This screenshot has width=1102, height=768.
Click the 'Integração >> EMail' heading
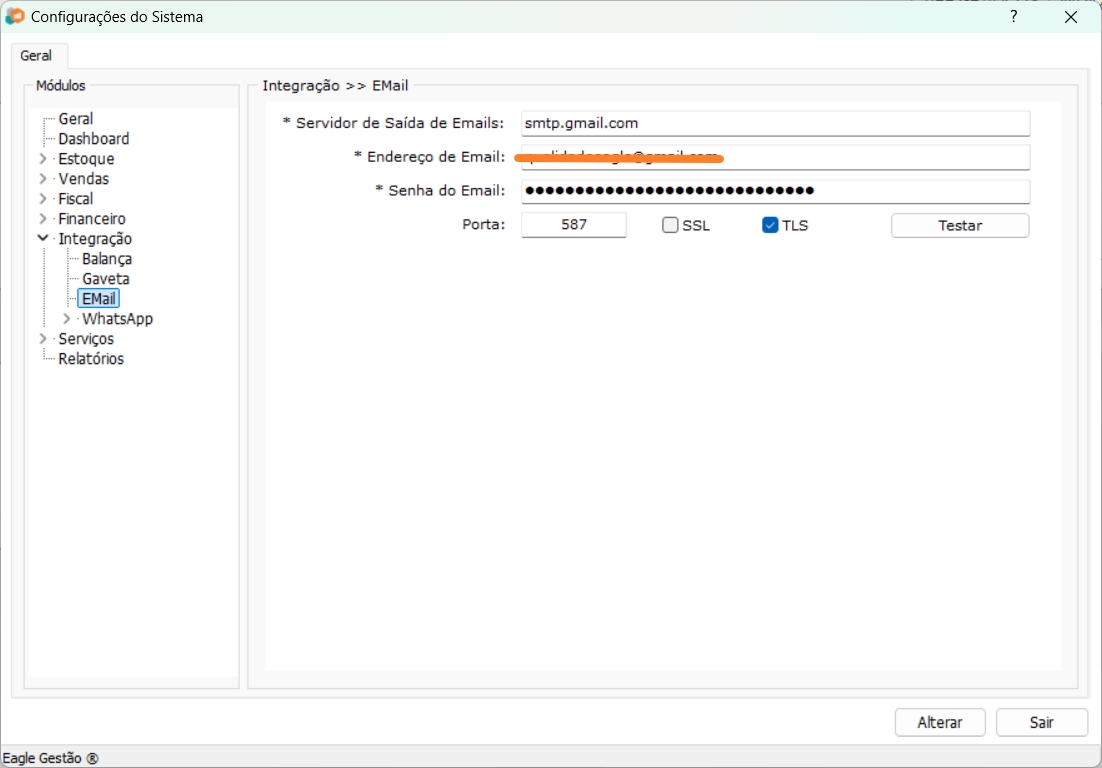click(335, 86)
